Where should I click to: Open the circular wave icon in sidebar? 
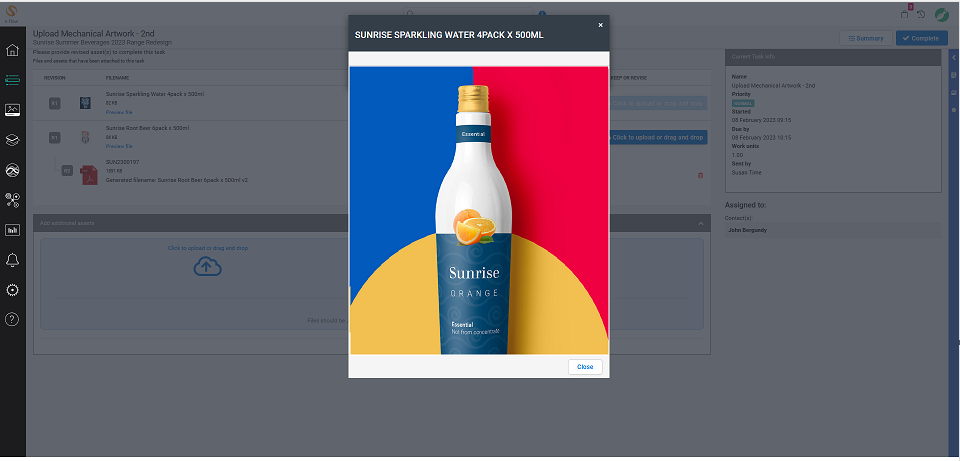click(12, 170)
